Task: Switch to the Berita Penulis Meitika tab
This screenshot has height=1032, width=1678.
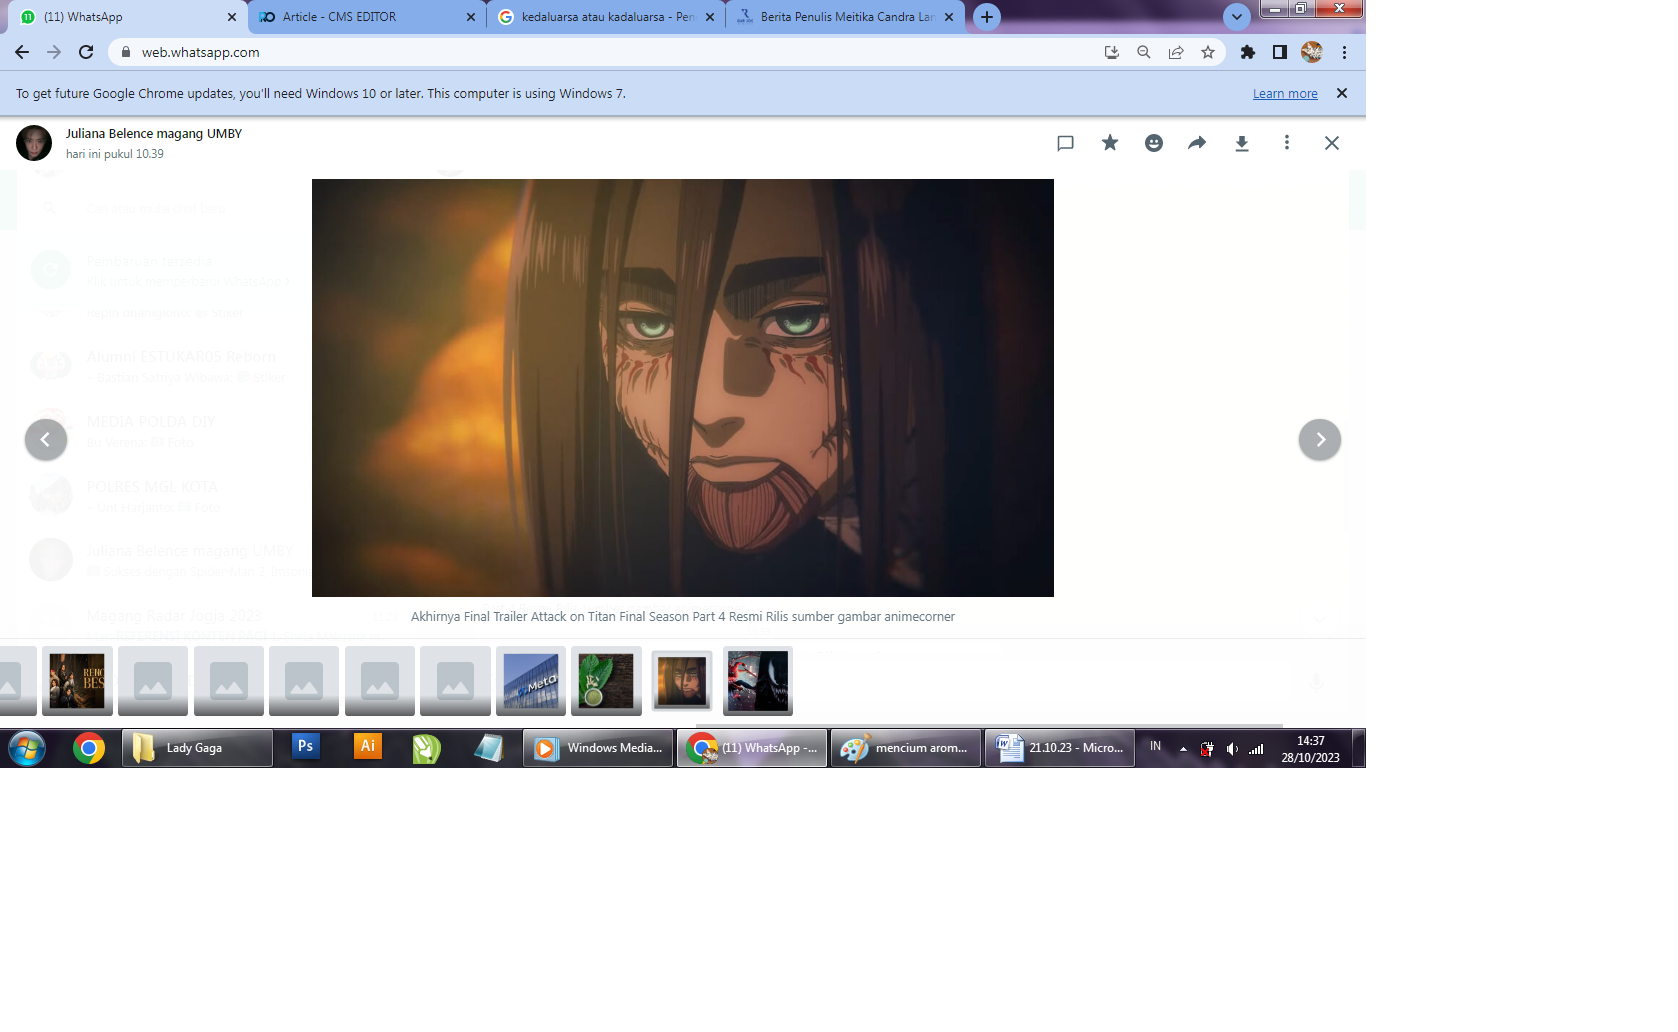Action: (x=845, y=17)
